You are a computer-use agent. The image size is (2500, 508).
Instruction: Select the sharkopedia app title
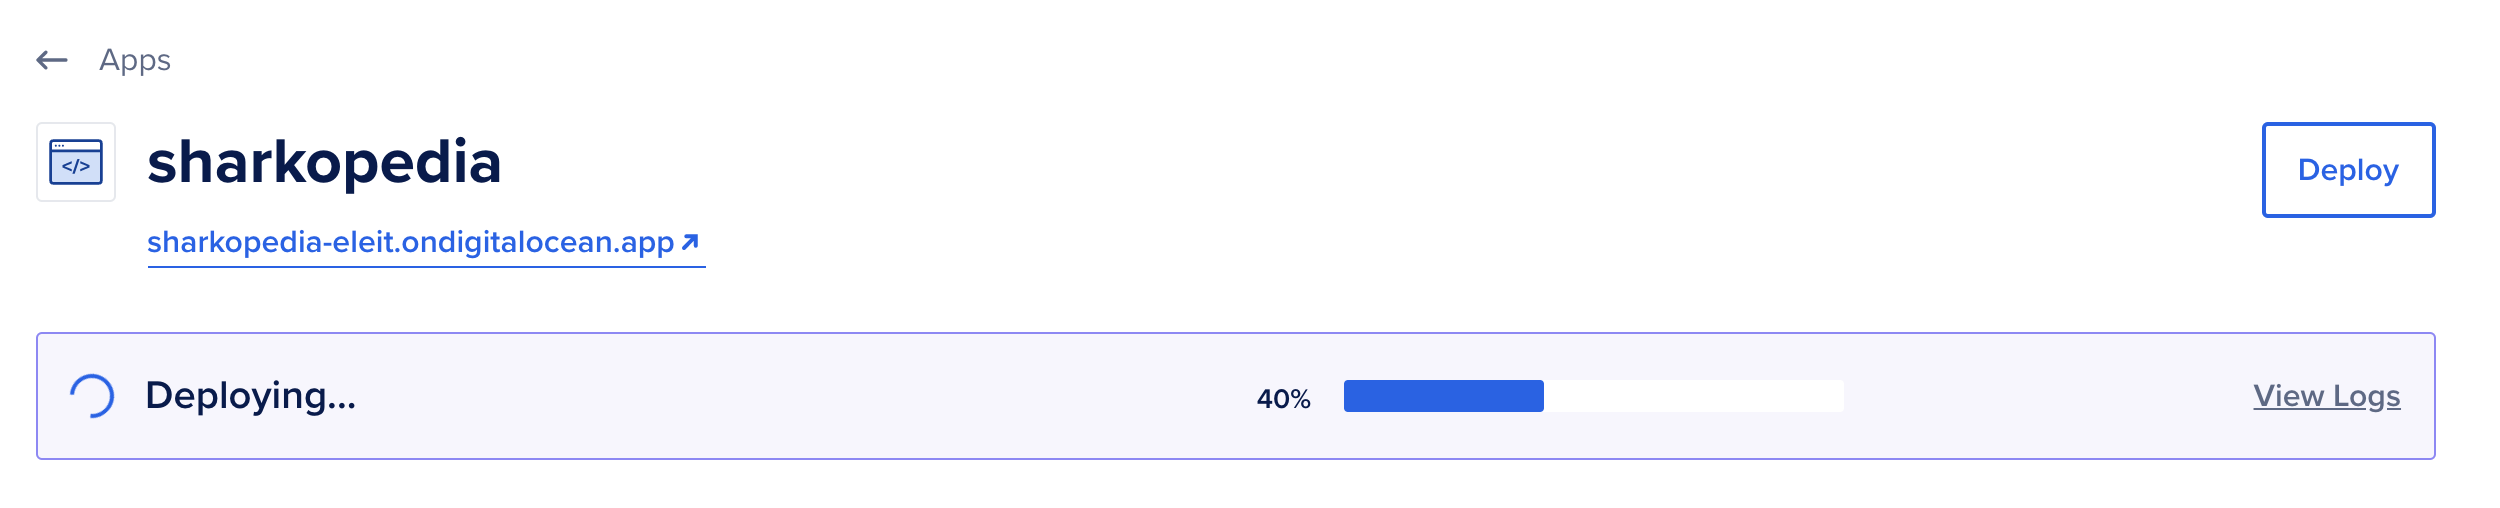tap(324, 162)
